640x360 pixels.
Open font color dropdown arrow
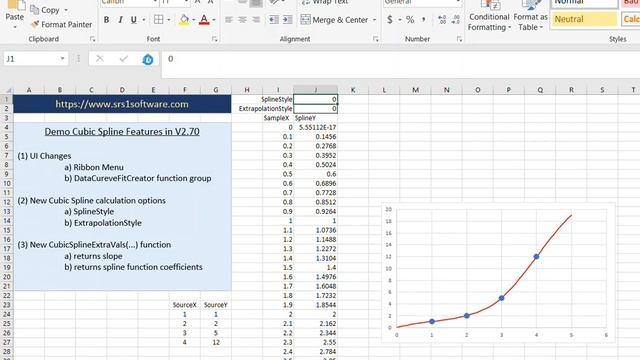[x=214, y=20]
